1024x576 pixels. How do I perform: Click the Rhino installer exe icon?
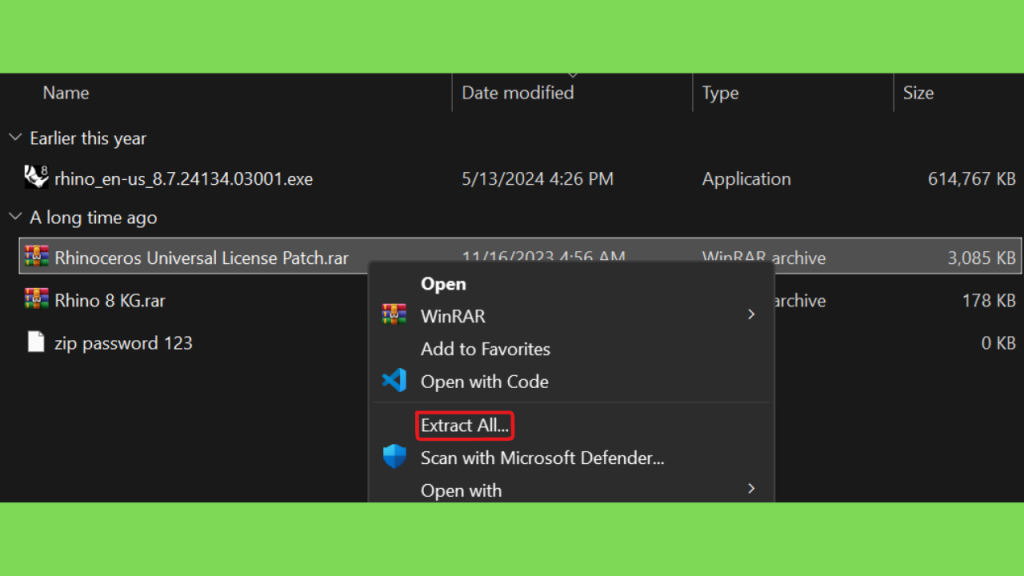tap(36, 177)
